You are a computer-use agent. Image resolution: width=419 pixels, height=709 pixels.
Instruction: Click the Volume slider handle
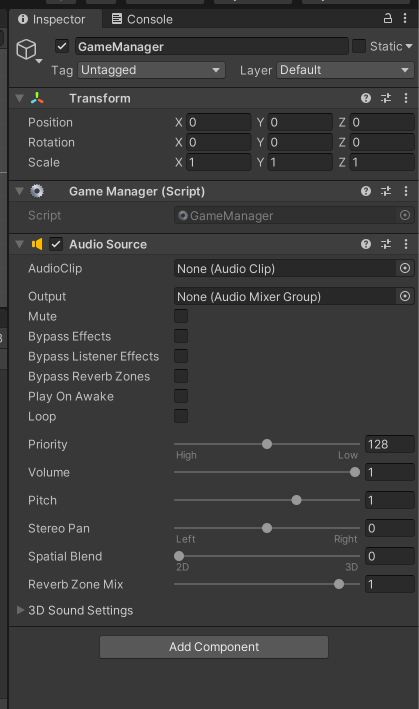355,472
